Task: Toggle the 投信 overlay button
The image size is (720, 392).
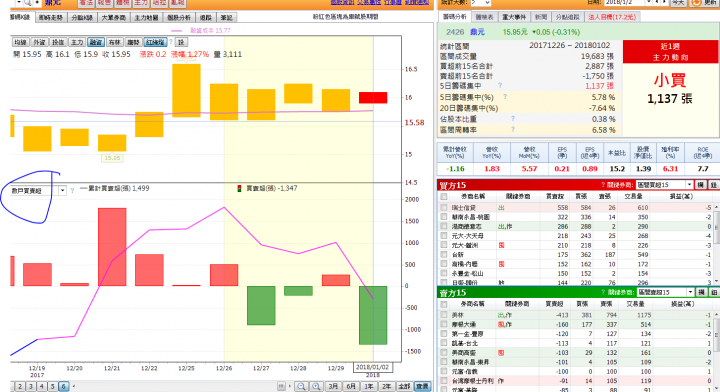Action: point(58,42)
